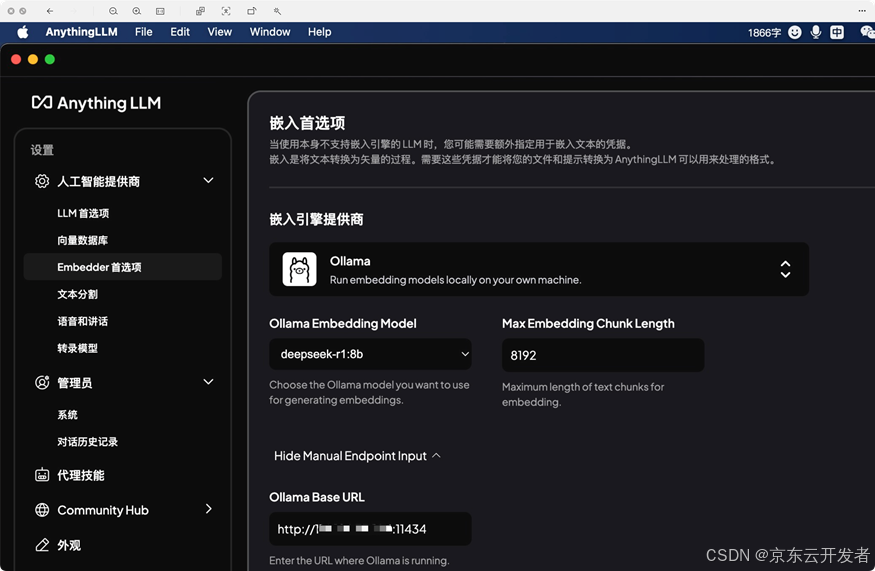Open the AnythingLLM app menu
This screenshot has height=571, width=875.
[81, 32]
